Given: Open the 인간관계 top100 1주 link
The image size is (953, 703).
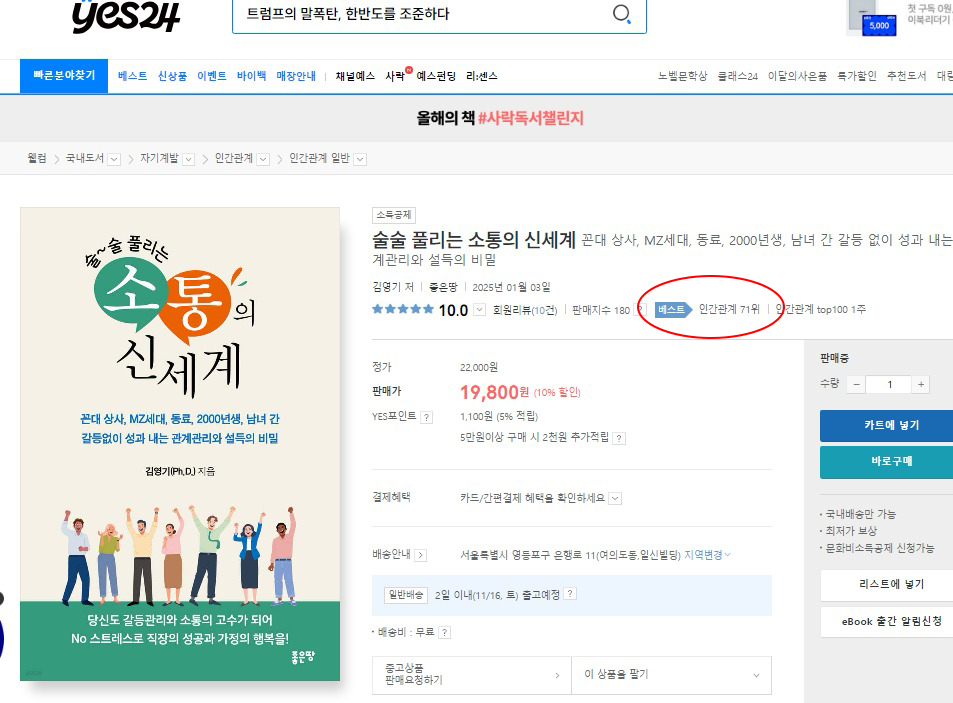Looking at the screenshot, I should tap(821, 309).
